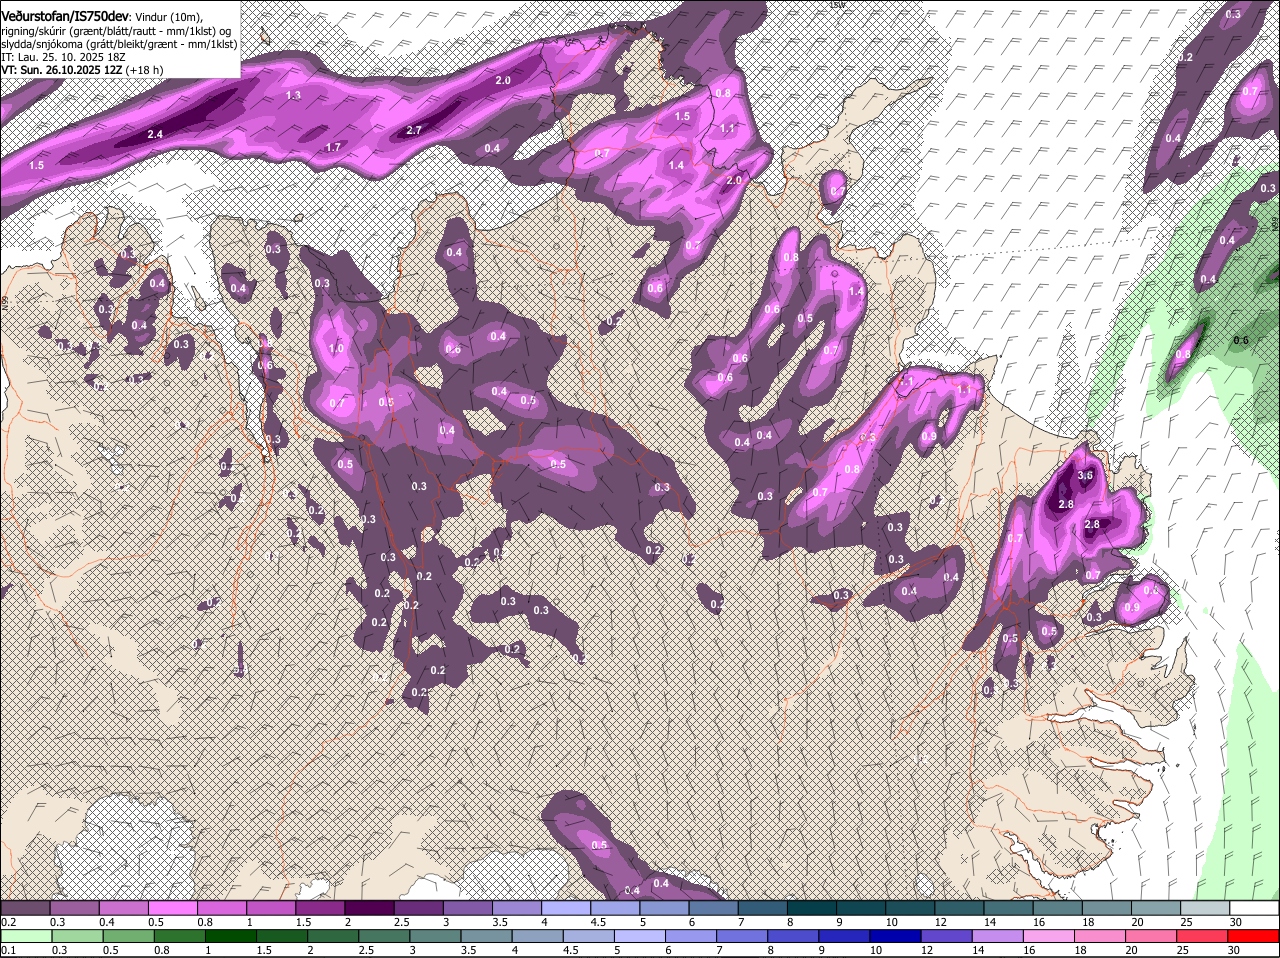
Task: Select the 0.3 green swatch in lower scale
Action: click(77, 936)
